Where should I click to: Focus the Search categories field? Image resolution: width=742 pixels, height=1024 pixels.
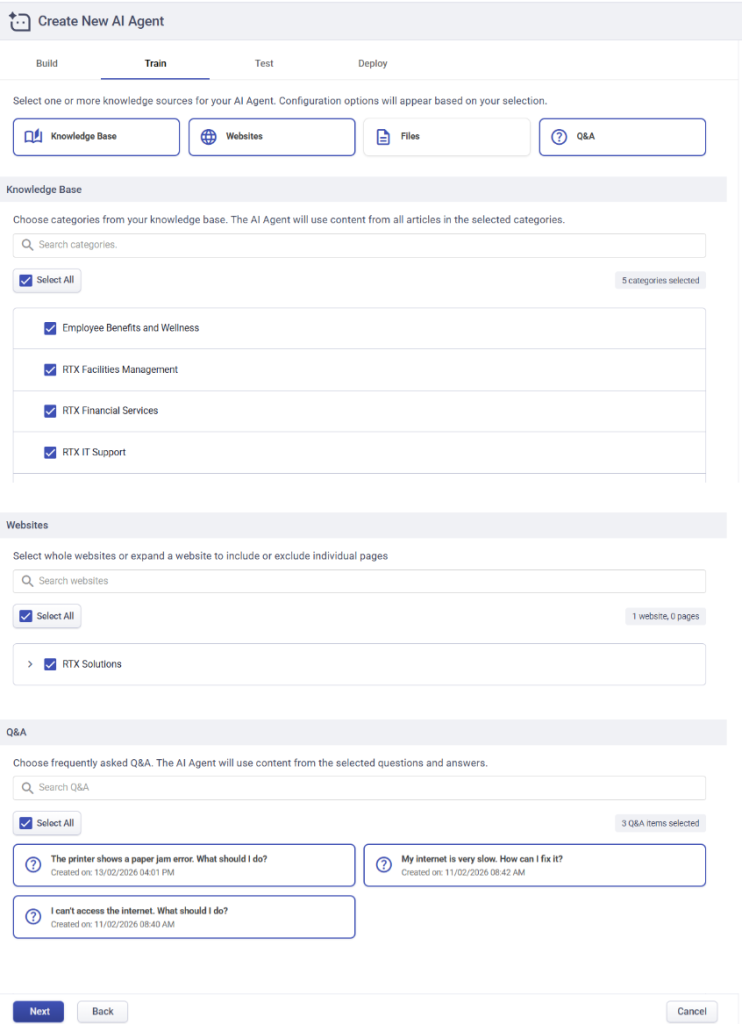click(360, 245)
